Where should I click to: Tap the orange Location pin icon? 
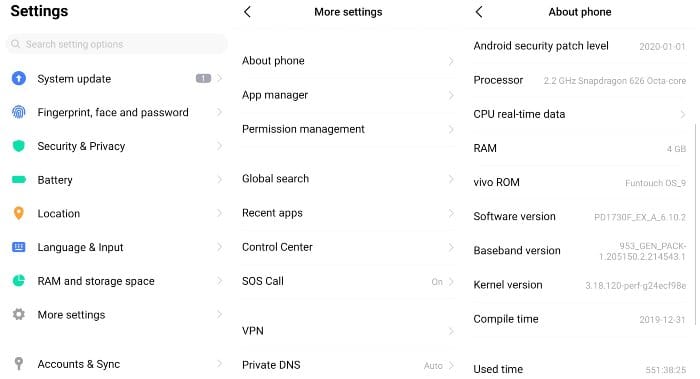point(19,213)
